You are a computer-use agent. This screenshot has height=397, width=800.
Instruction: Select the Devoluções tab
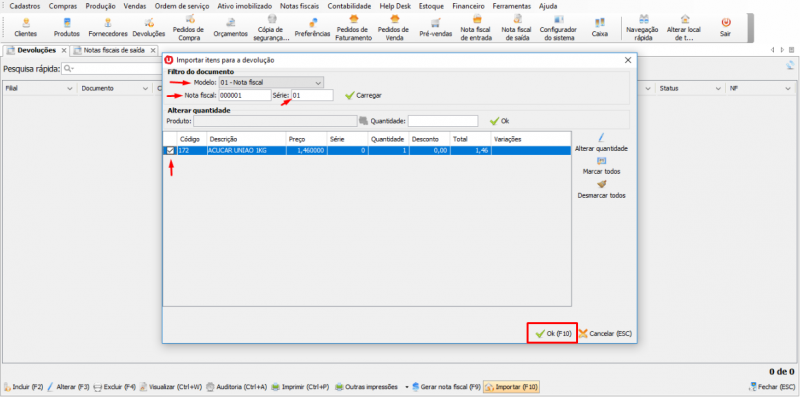coord(36,51)
